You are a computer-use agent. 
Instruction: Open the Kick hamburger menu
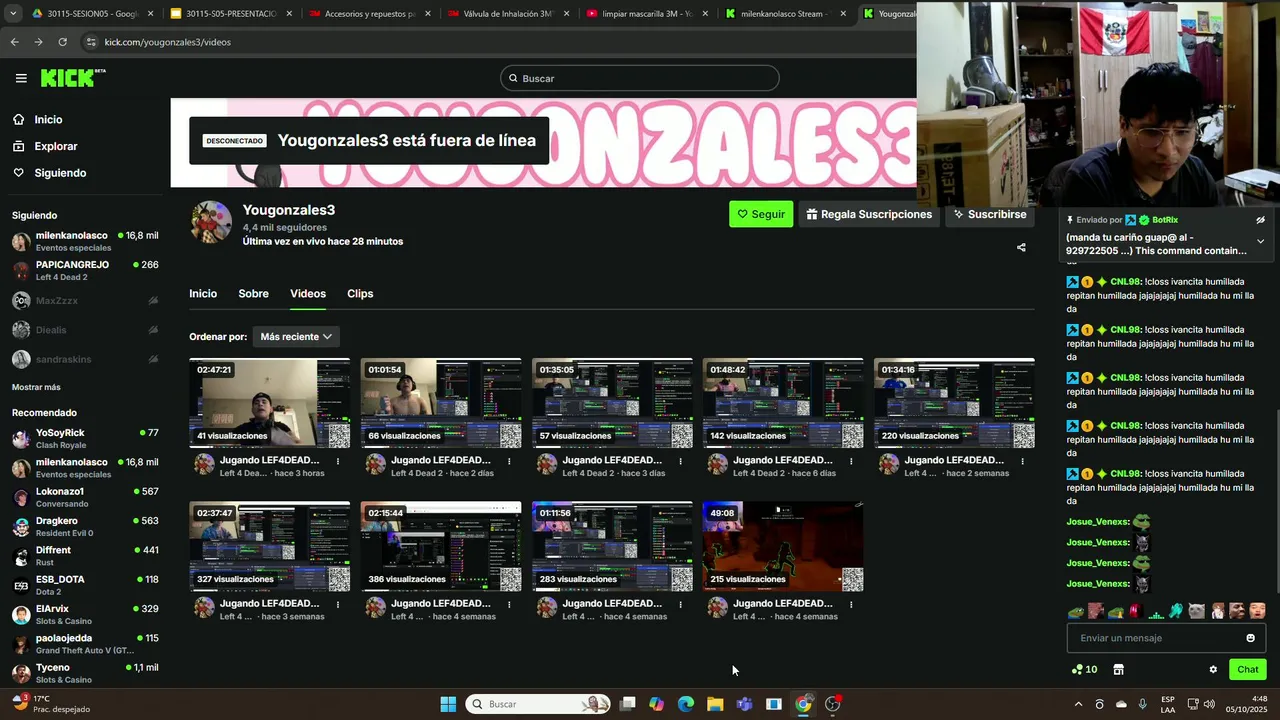[21, 78]
